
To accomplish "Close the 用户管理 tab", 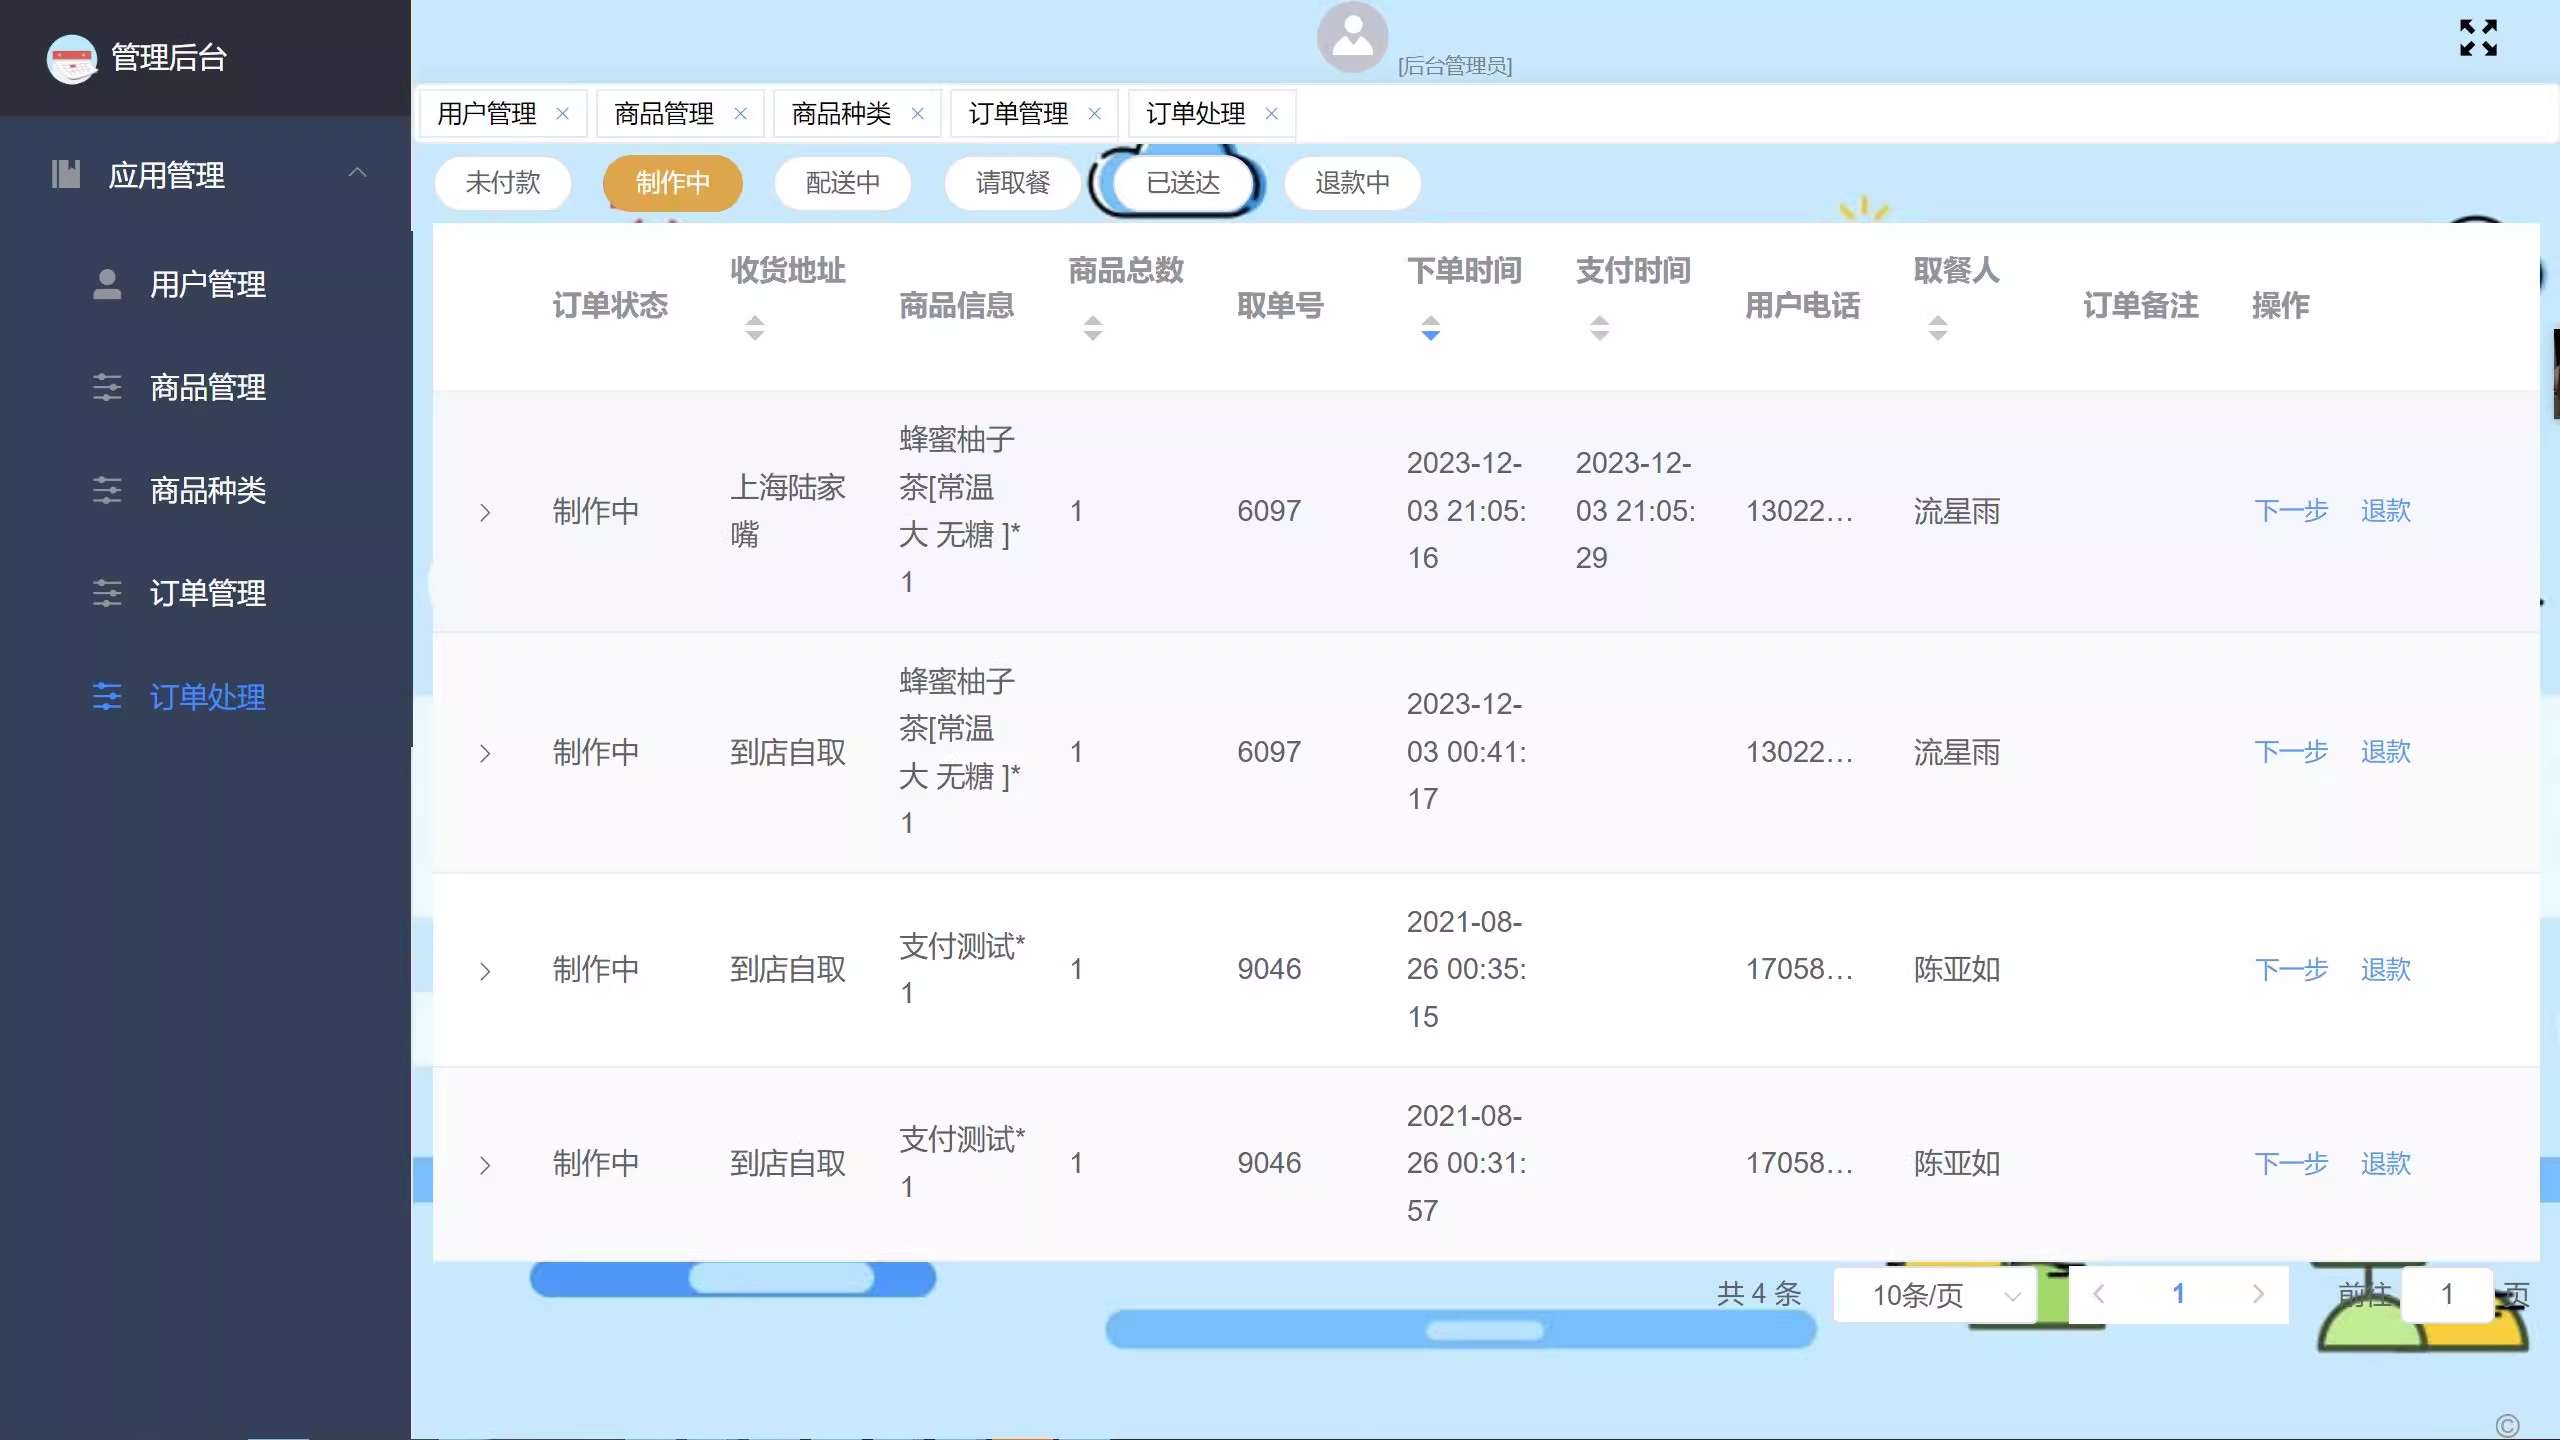I will pos(562,114).
